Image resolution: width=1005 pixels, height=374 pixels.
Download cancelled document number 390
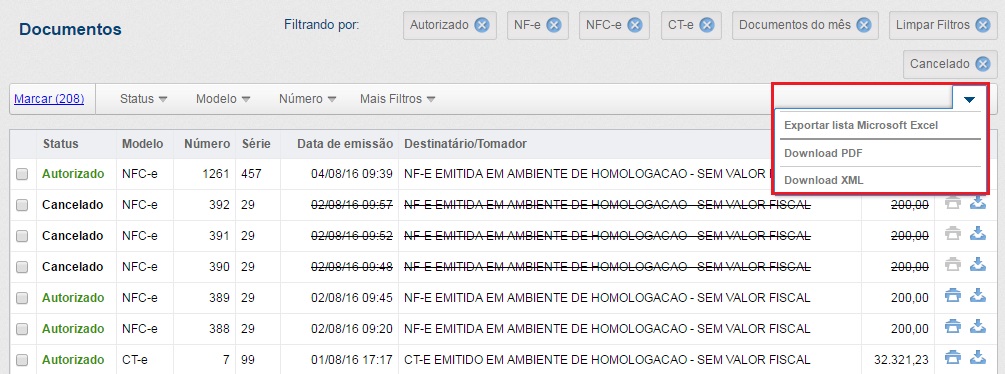(977, 265)
